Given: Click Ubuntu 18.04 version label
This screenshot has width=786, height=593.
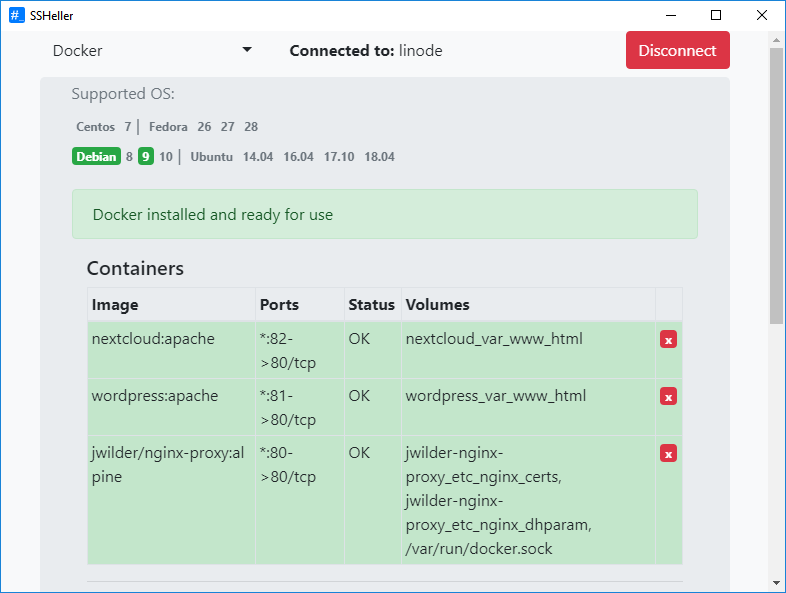Looking at the screenshot, I should (379, 157).
